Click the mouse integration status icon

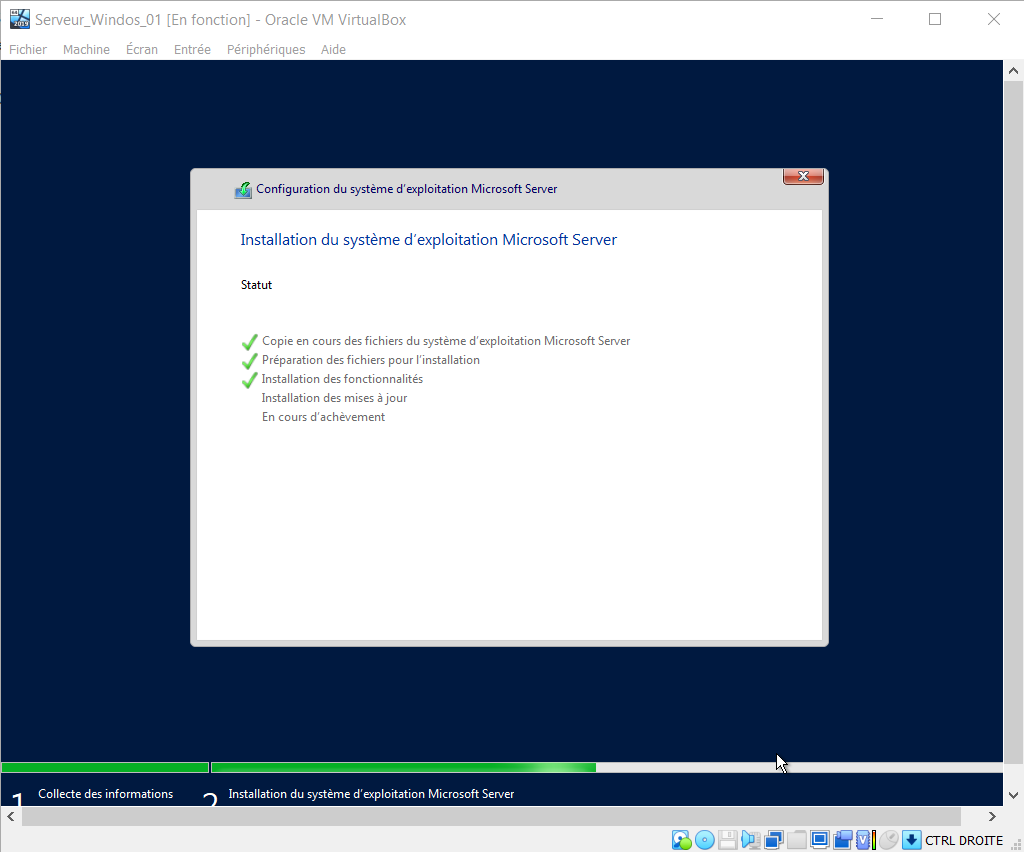coord(888,840)
